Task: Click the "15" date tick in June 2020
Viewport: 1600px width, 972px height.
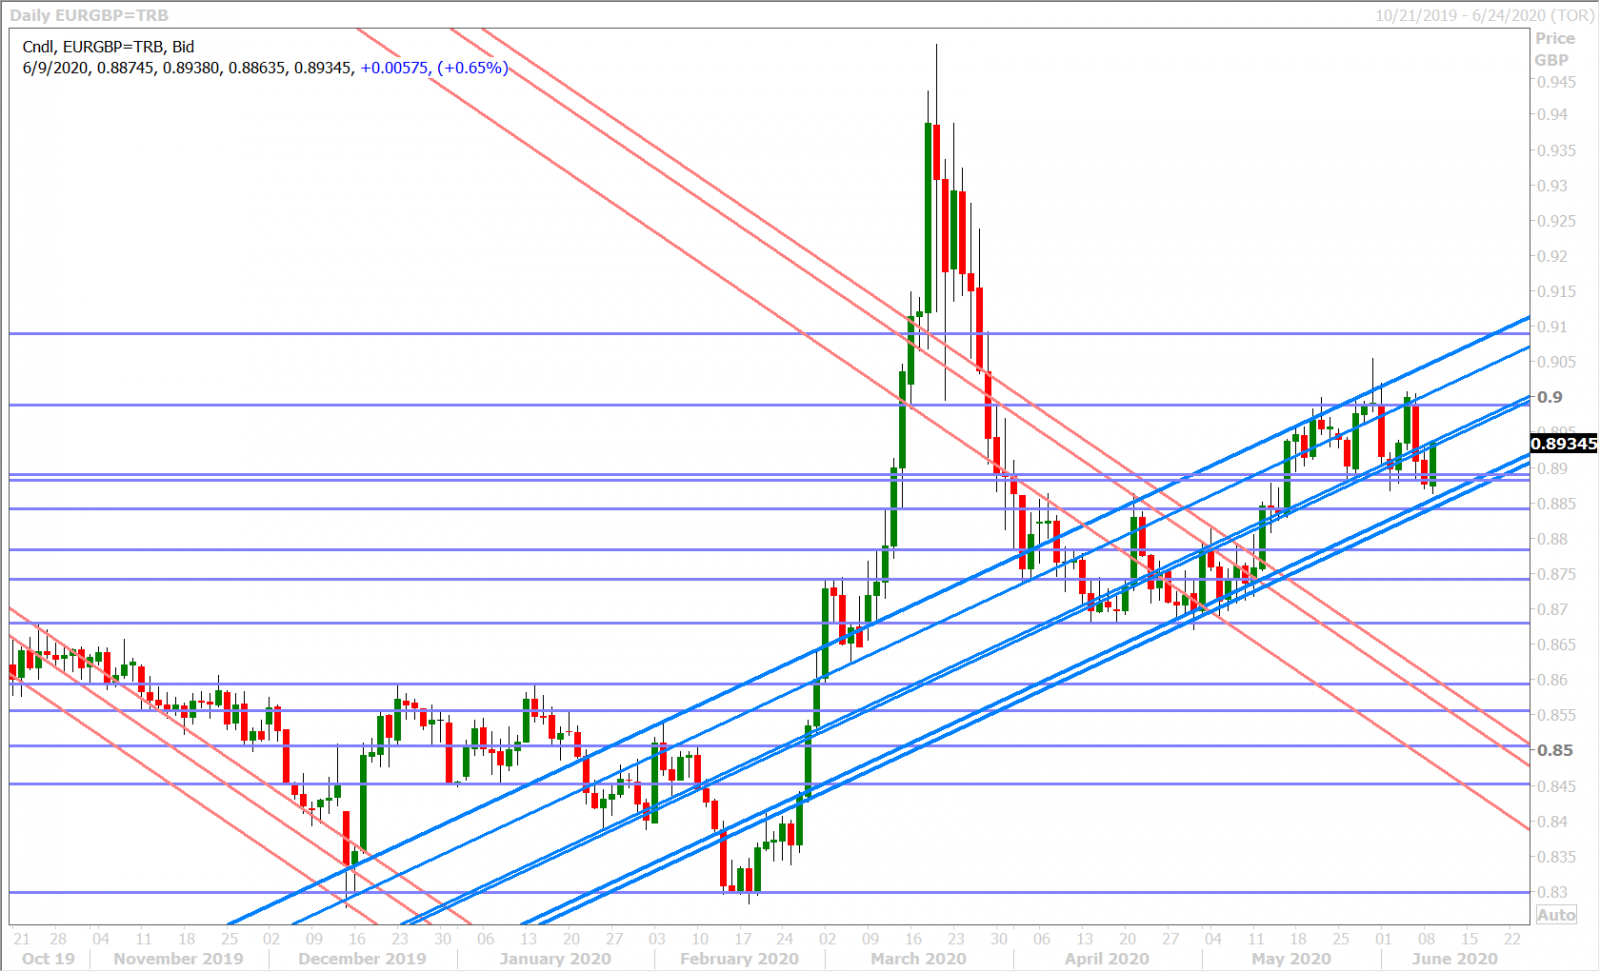Action: click(x=1469, y=939)
